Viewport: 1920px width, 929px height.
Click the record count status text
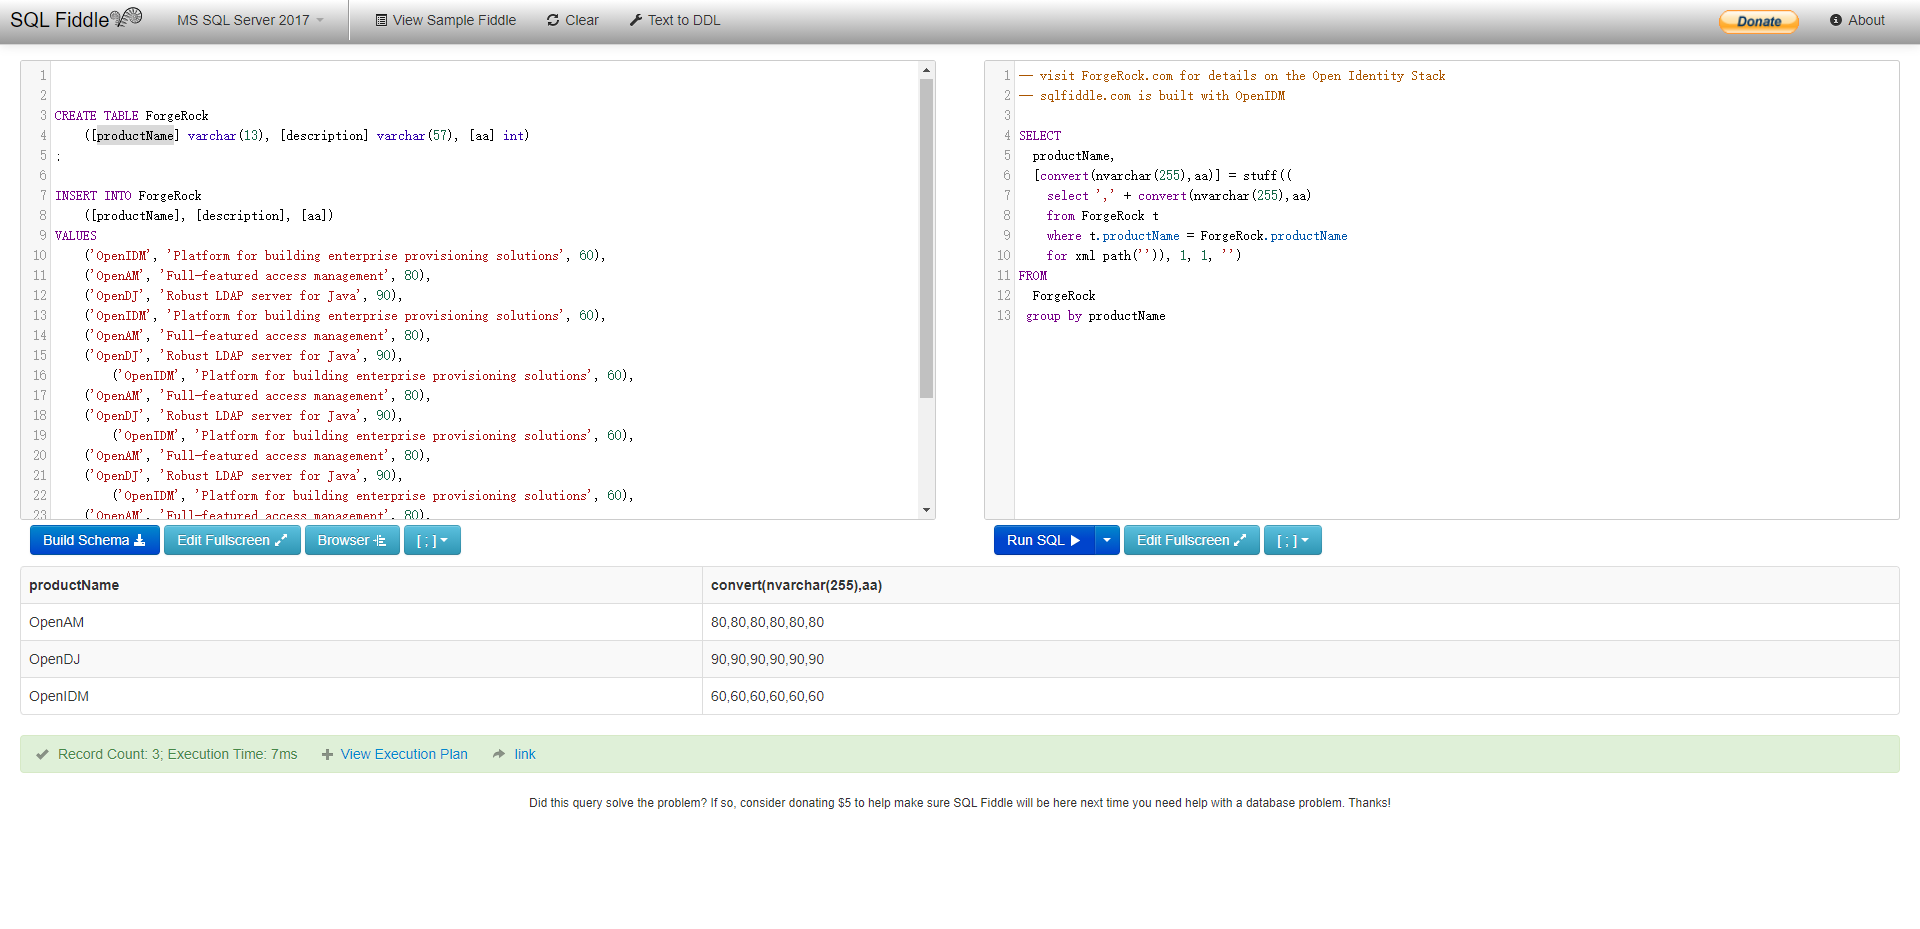pos(177,754)
